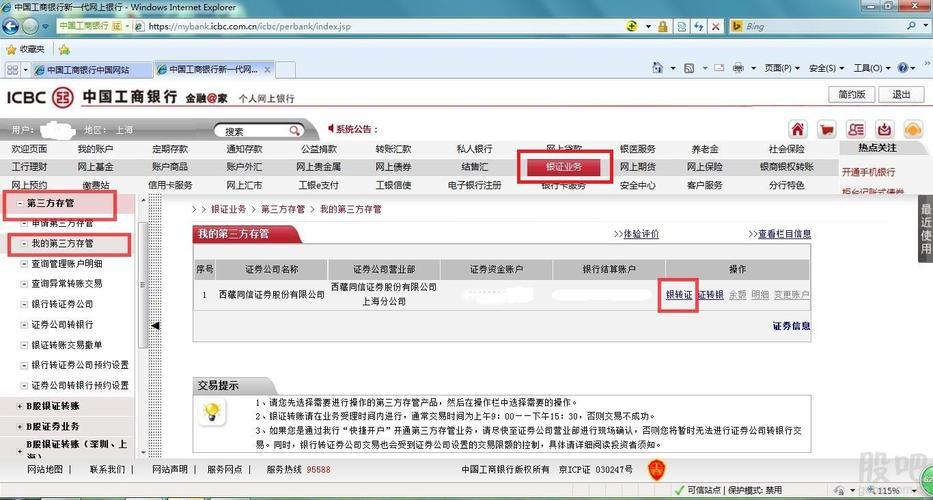Open the address bar URL history dropdown
This screenshot has height=500, width=933.
click(x=649, y=26)
